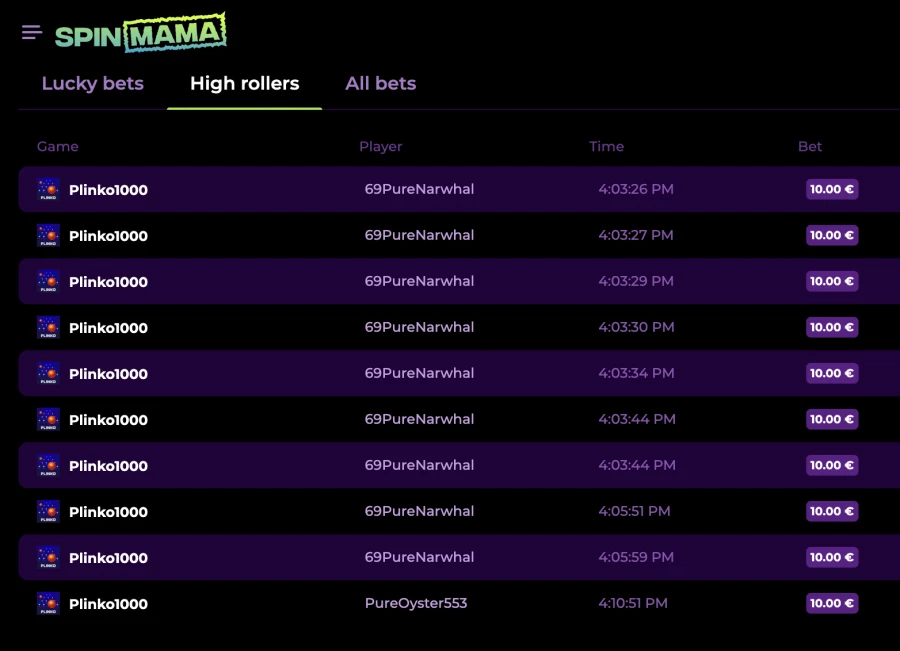Image resolution: width=900 pixels, height=651 pixels.
Task: Select player 69PureNarwhal at 4:05:59 PM
Action: 420,557
